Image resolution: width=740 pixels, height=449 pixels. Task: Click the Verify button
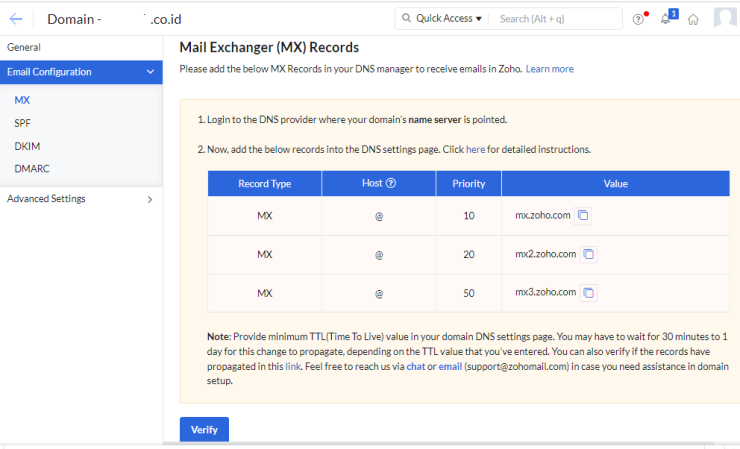pos(204,430)
